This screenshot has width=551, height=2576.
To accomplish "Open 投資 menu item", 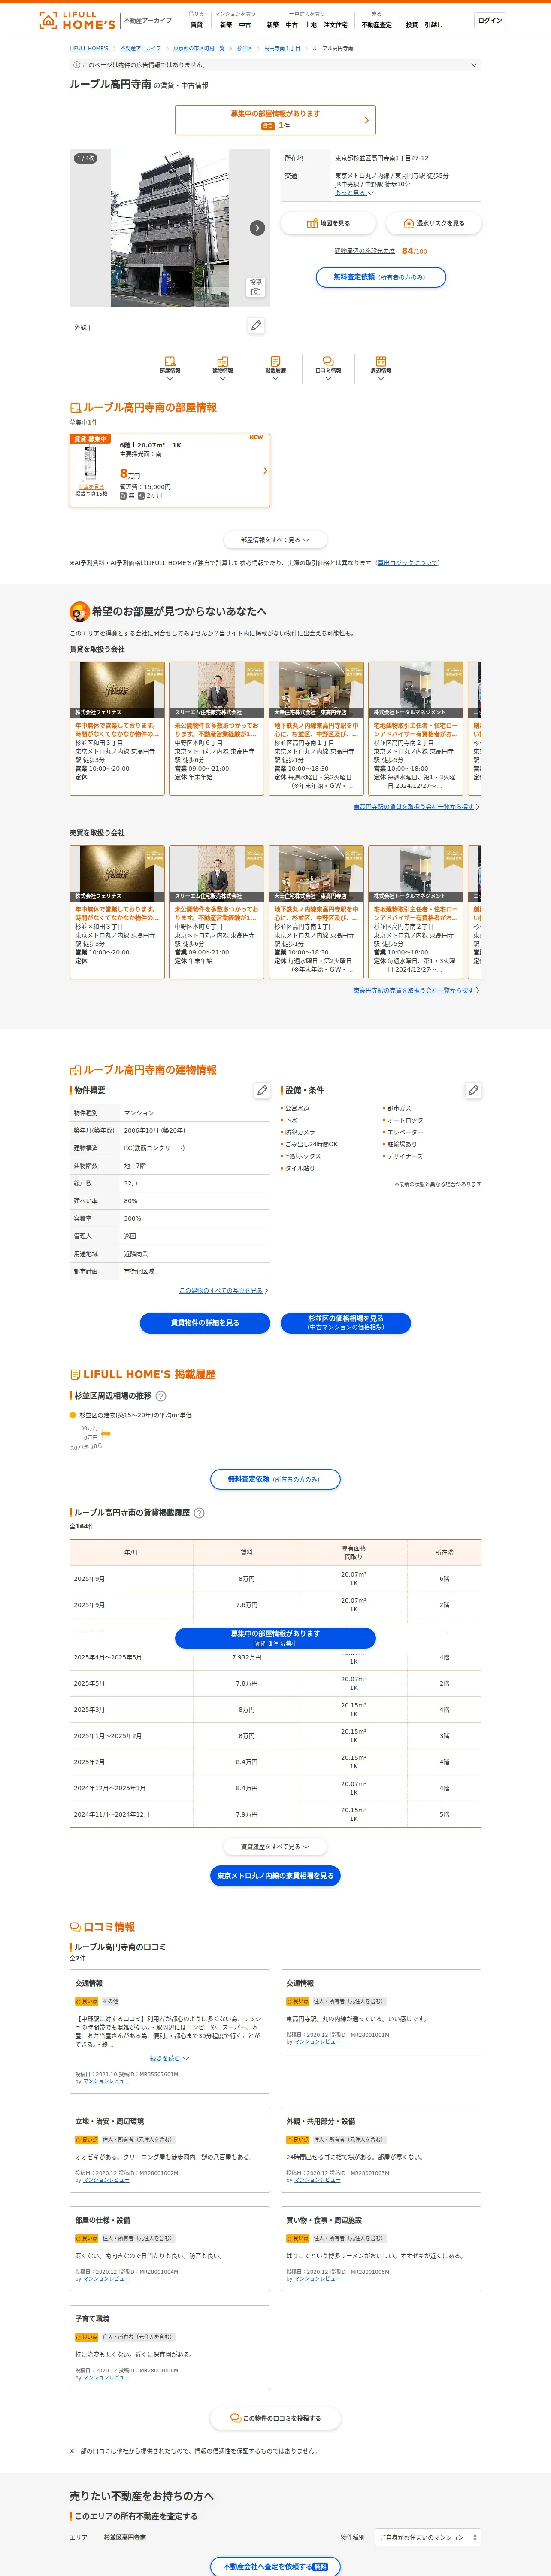I will (412, 25).
